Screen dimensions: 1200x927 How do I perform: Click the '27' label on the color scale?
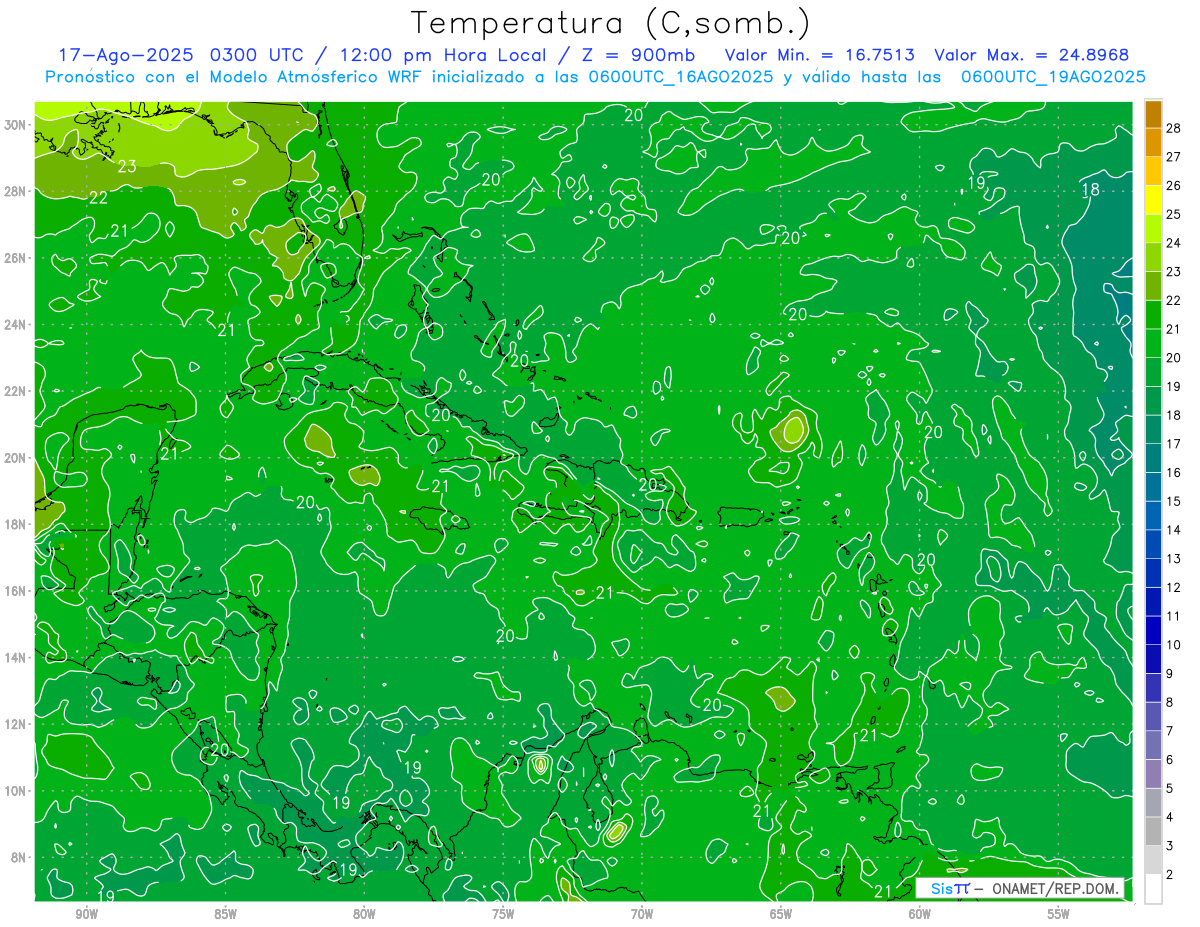click(x=1174, y=157)
